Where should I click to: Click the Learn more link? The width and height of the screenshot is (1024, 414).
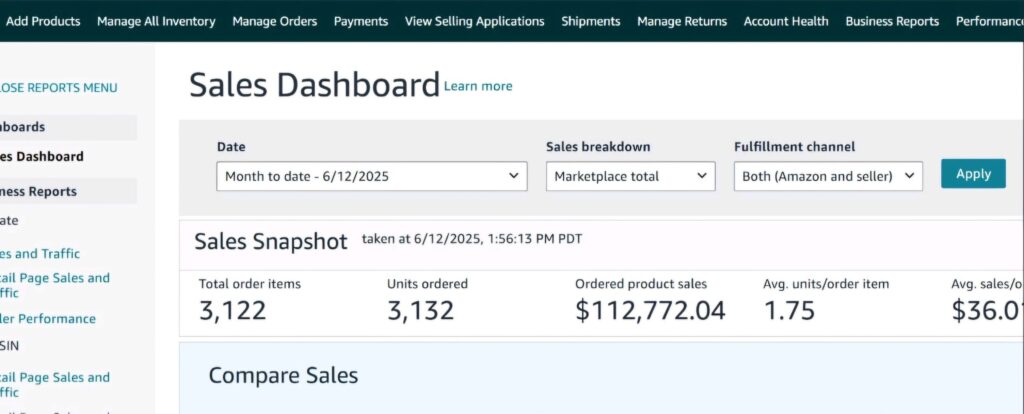click(x=478, y=87)
